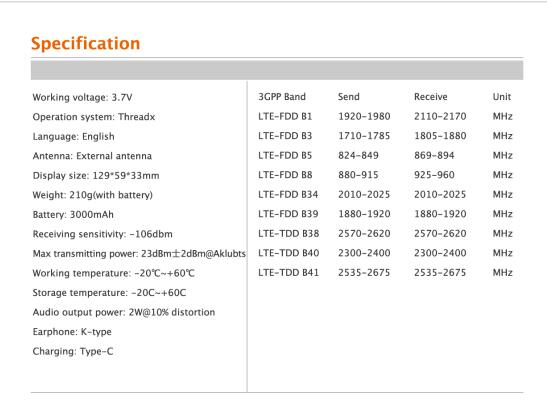The width and height of the screenshot is (547, 401).
Task: Click the B38 send value '2570-2620'
Action: point(364,233)
